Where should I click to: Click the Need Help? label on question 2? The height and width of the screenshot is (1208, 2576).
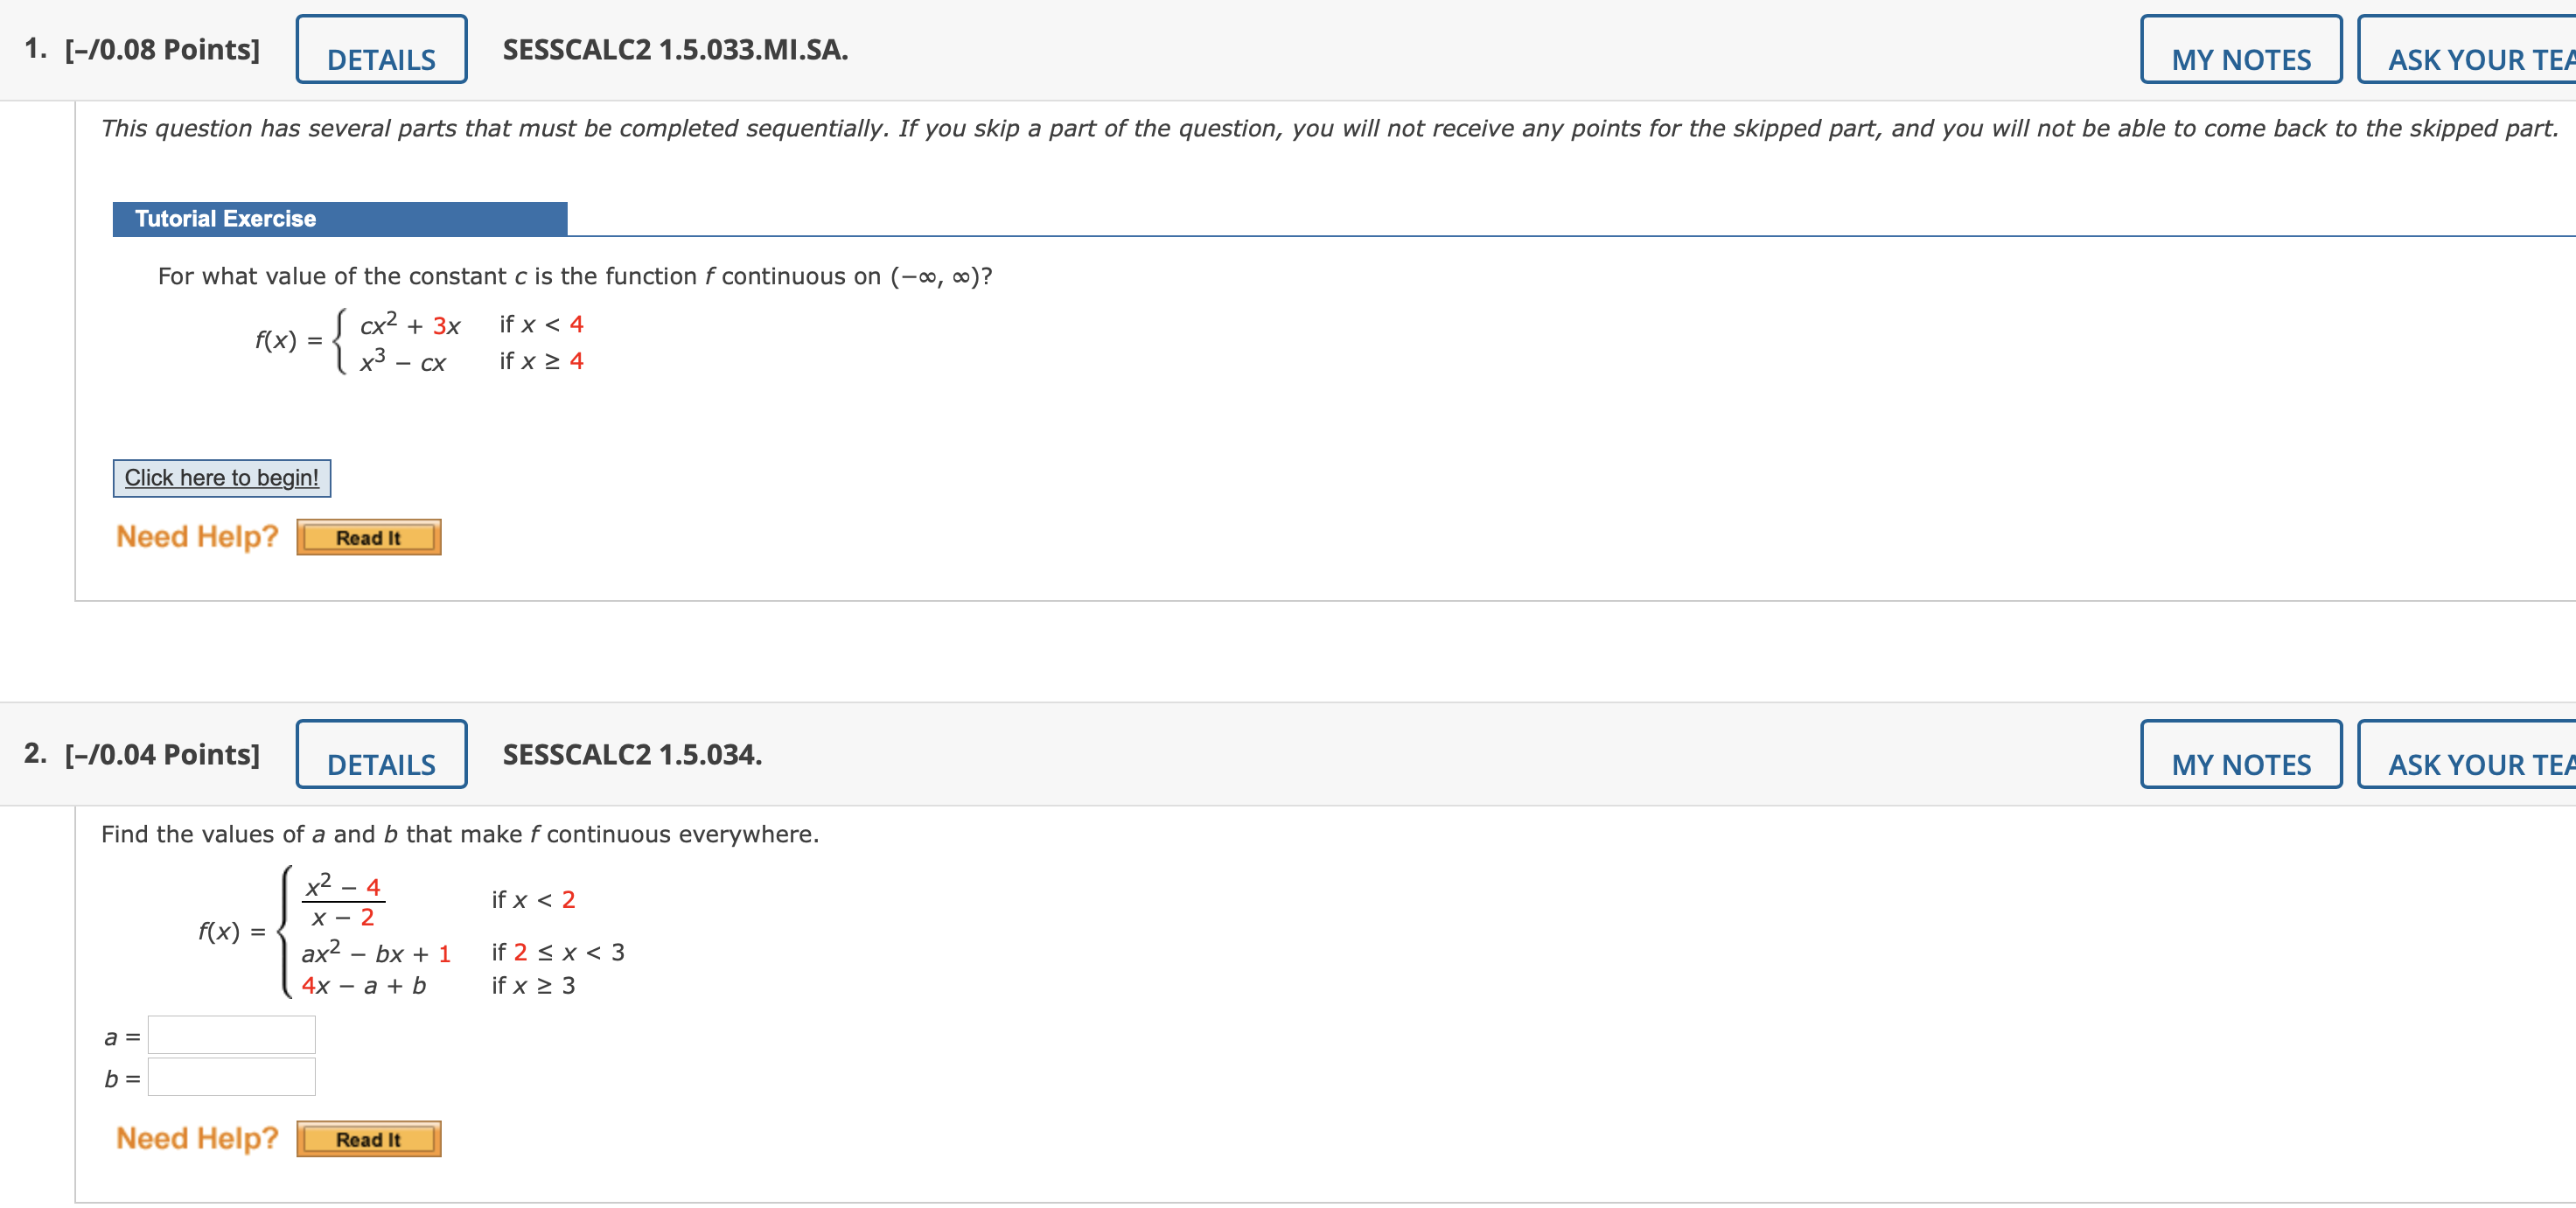[197, 1137]
